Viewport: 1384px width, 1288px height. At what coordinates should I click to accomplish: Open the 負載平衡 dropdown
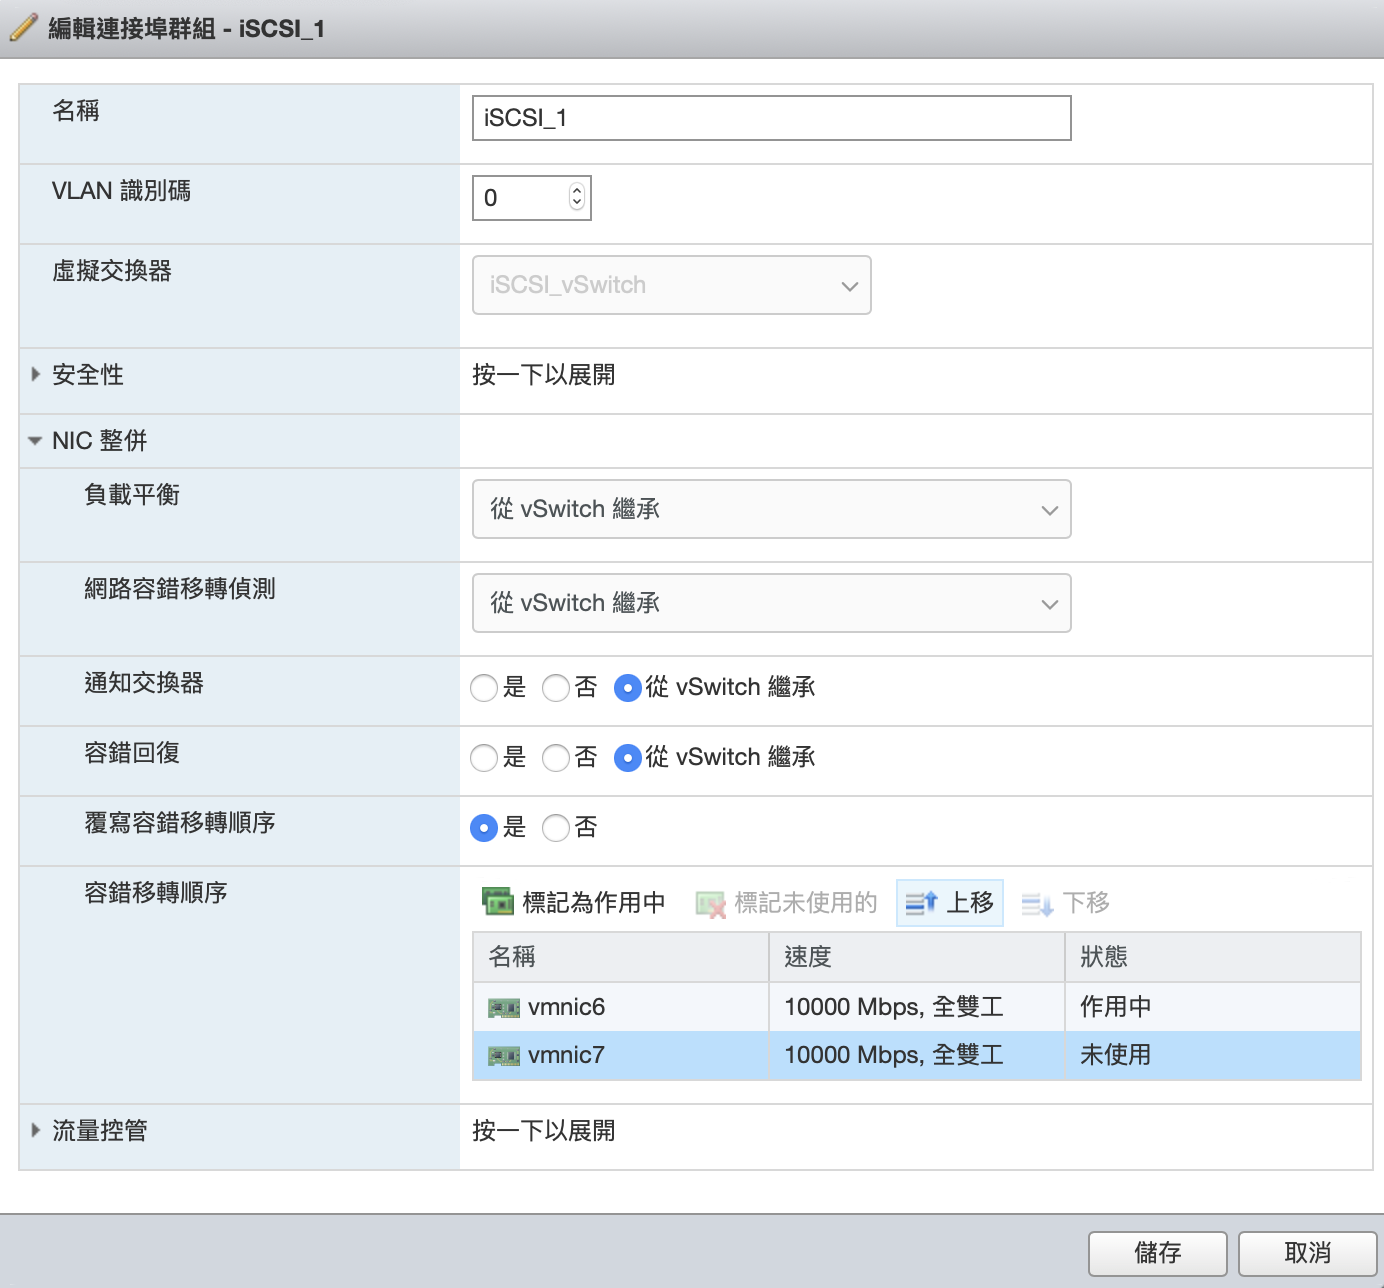tap(771, 509)
